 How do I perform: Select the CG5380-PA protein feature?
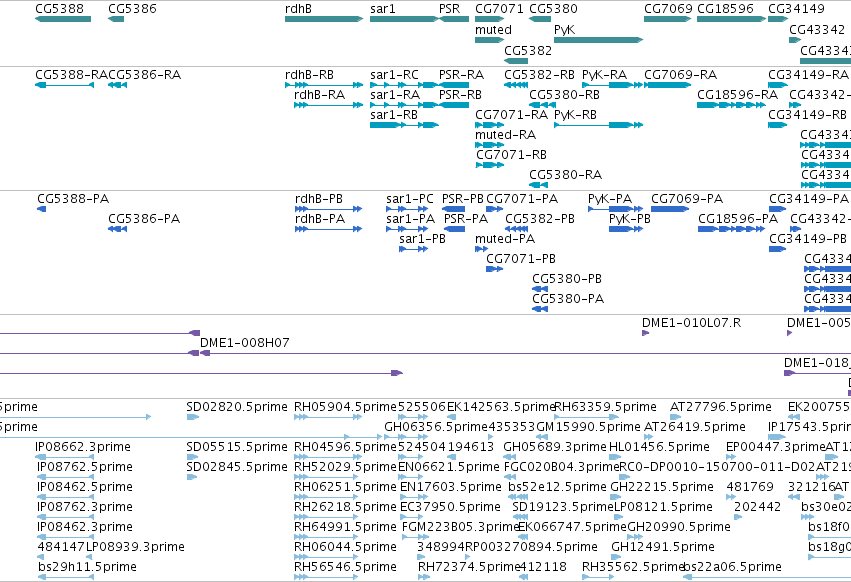tap(540, 309)
